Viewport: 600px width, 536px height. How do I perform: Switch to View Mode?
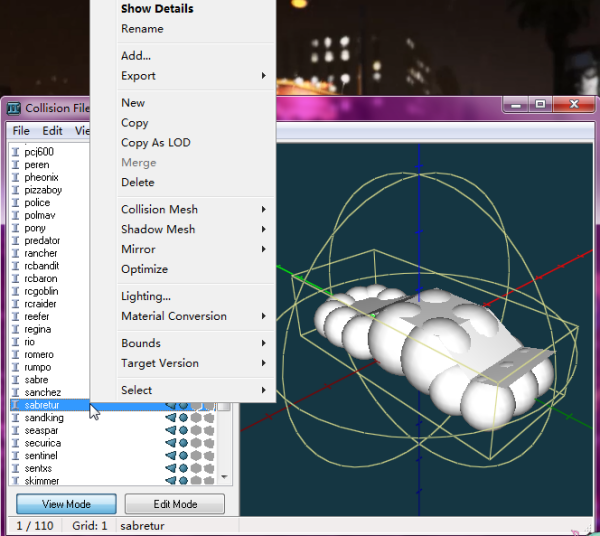click(x=66, y=504)
